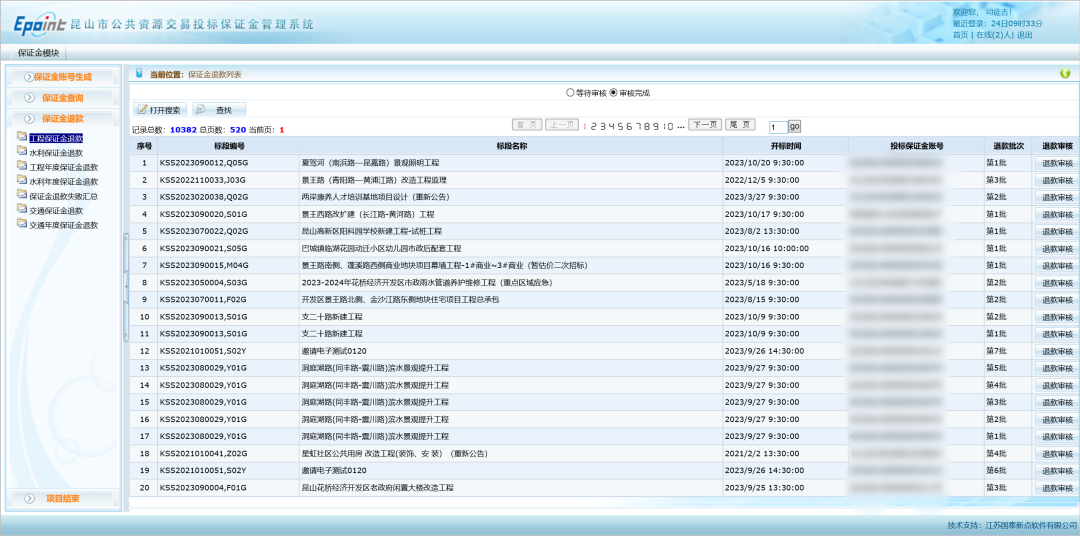Click the 查找 button
The image size is (1080, 536).
tap(219, 110)
